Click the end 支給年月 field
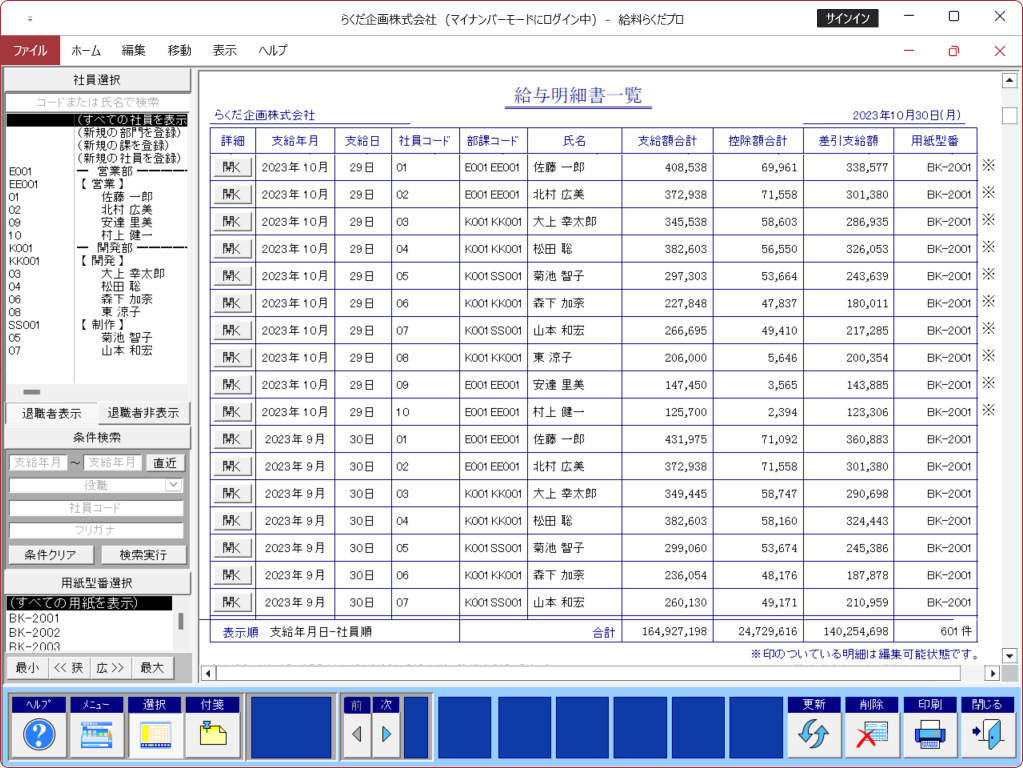This screenshot has height=768, width=1023. pyautogui.click(x=112, y=463)
